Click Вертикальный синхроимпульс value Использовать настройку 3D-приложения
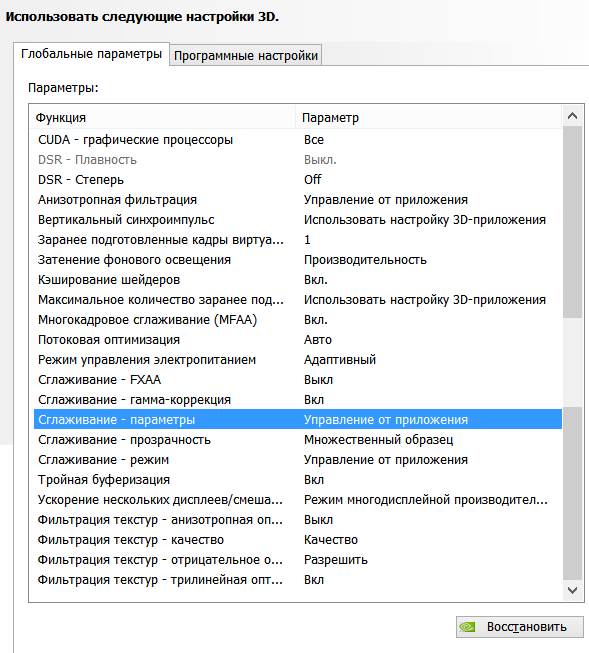589x653 pixels. [x=424, y=219]
